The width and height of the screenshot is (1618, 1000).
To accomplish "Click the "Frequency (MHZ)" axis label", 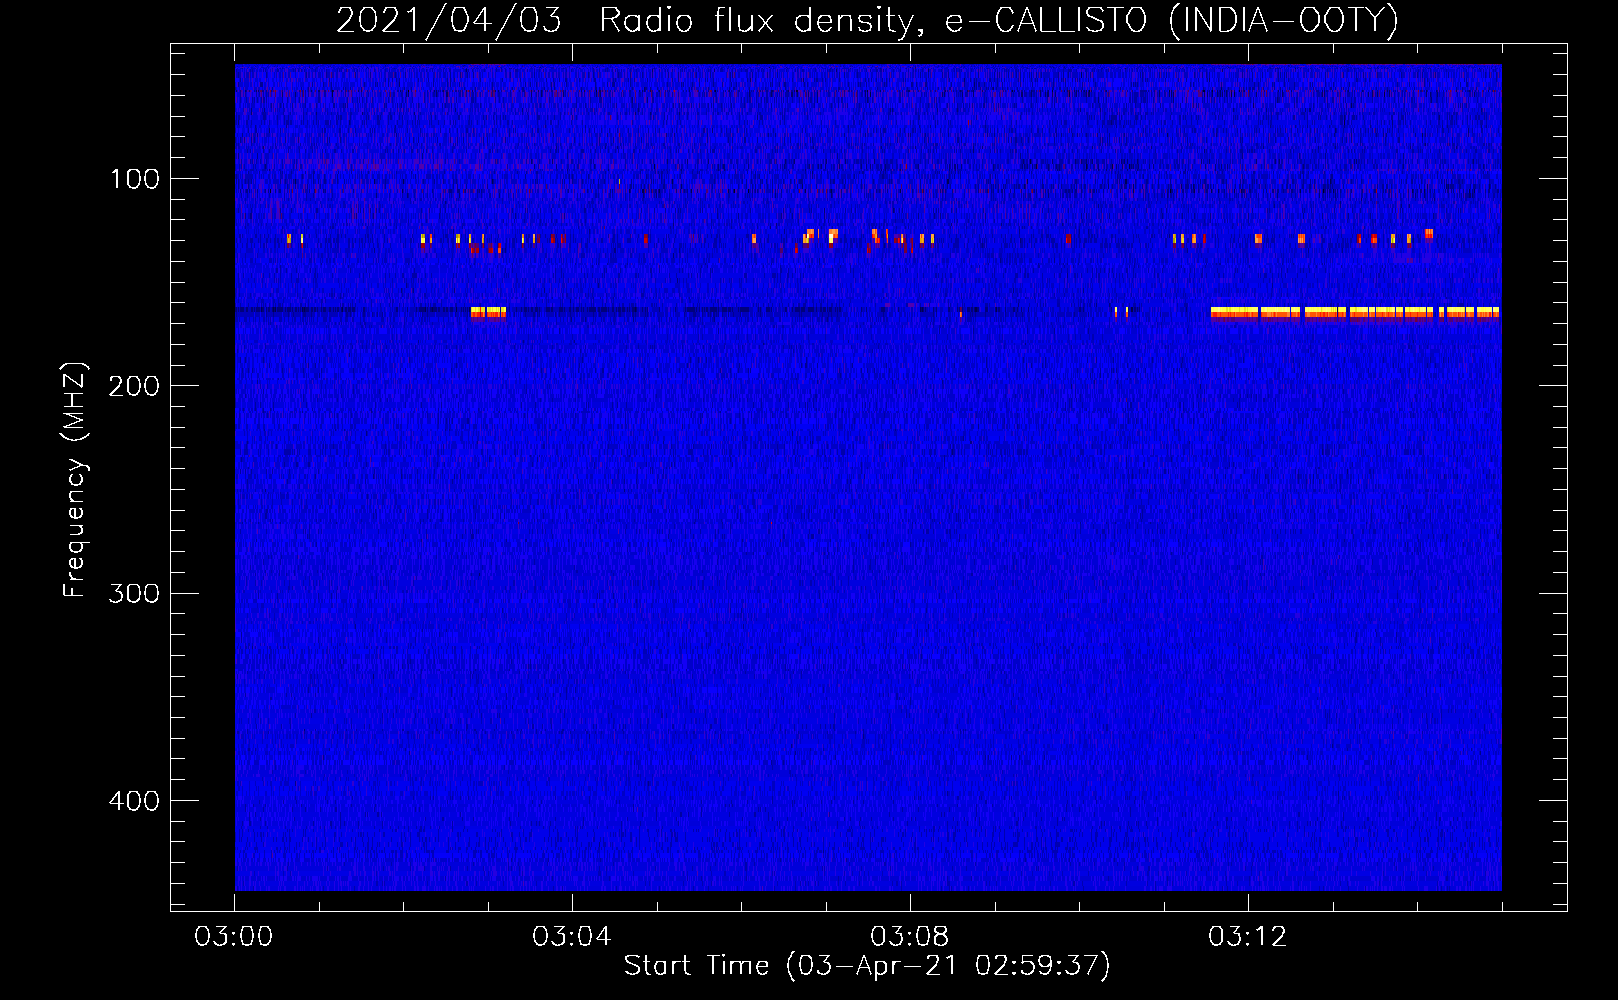I will [75, 480].
